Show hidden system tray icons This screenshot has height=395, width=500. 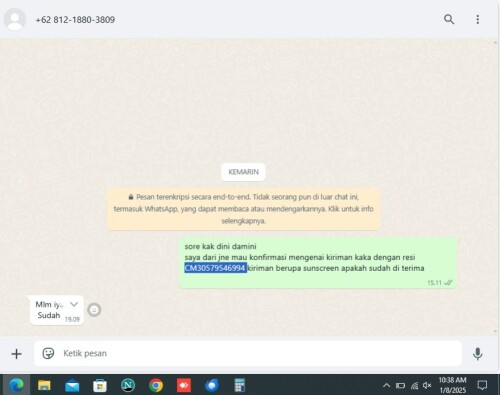[386, 386]
